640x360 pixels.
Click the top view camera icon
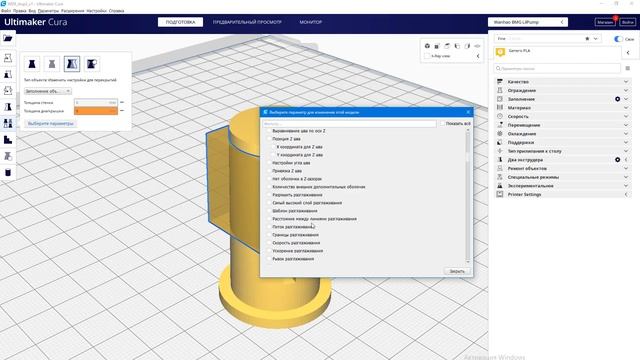(447, 46)
